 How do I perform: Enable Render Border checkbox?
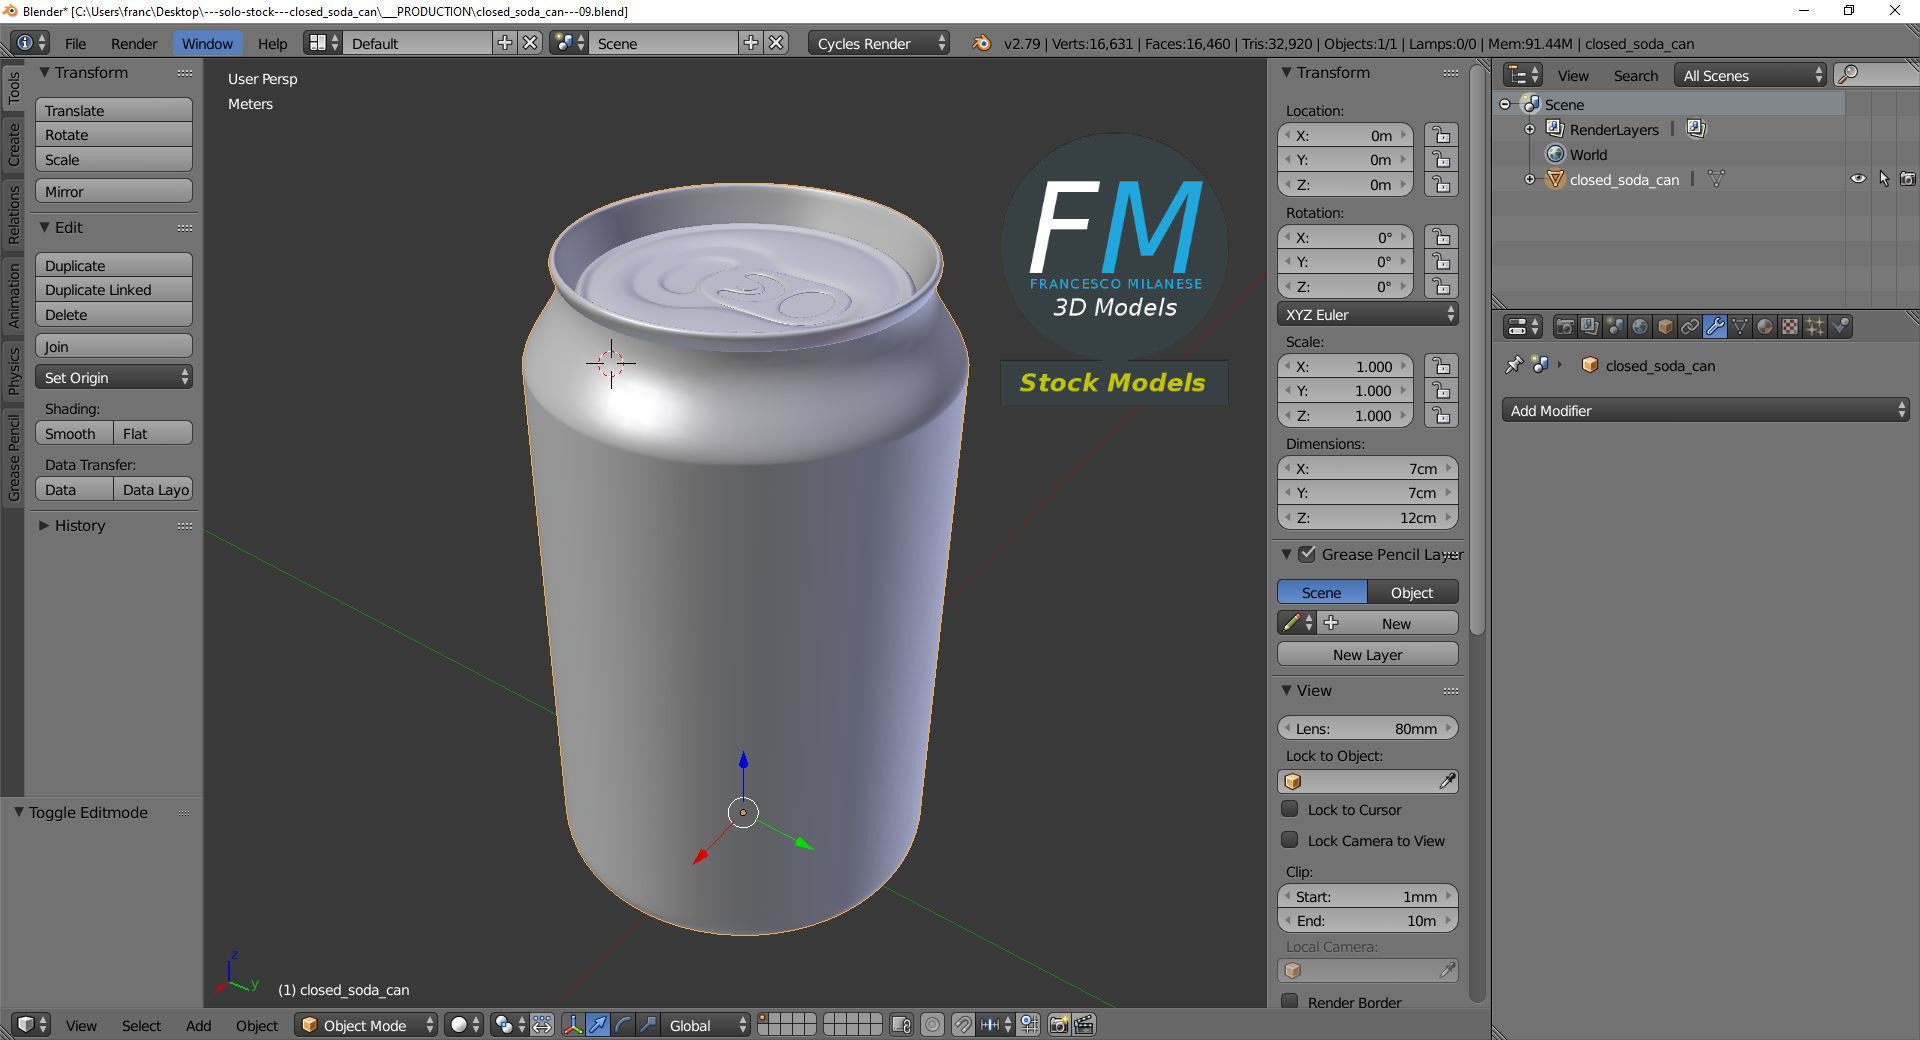tap(1290, 1001)
